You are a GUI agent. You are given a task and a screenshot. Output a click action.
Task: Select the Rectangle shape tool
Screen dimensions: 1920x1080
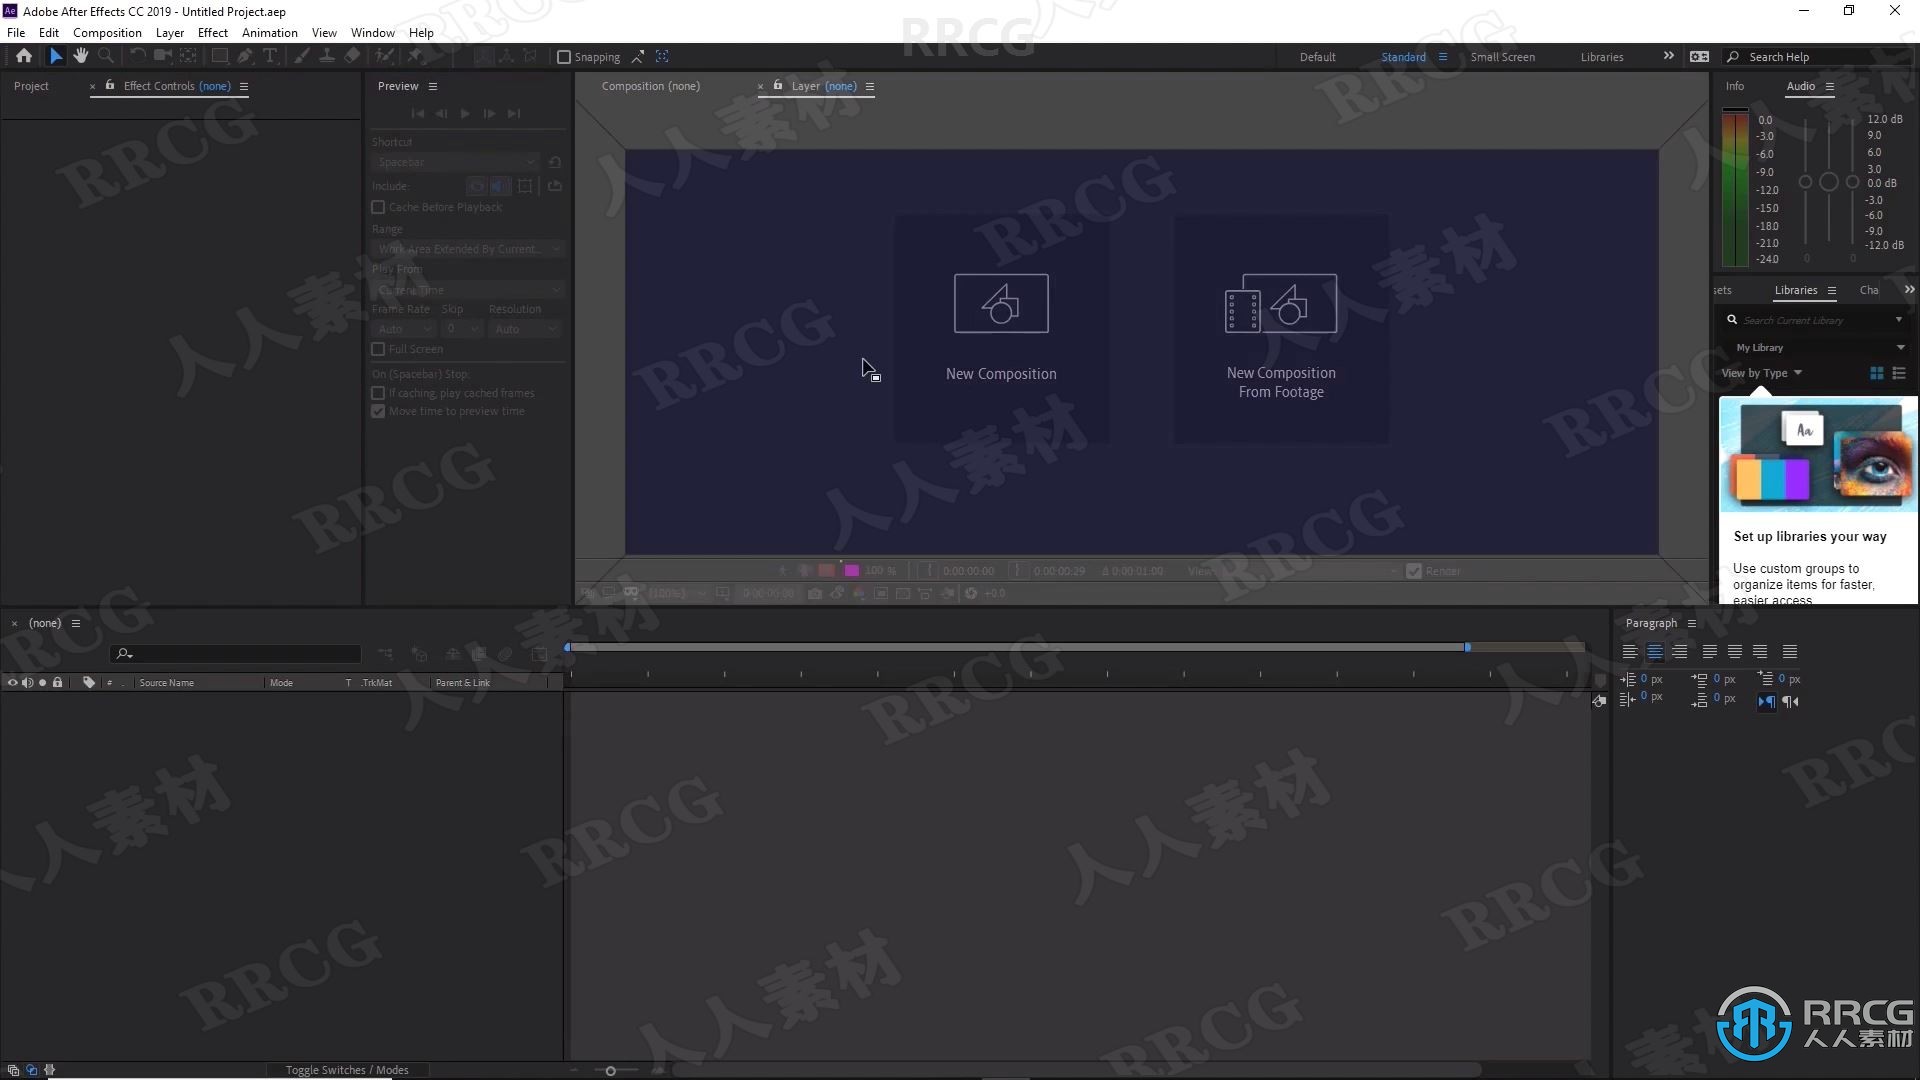[x=219, y=57]
